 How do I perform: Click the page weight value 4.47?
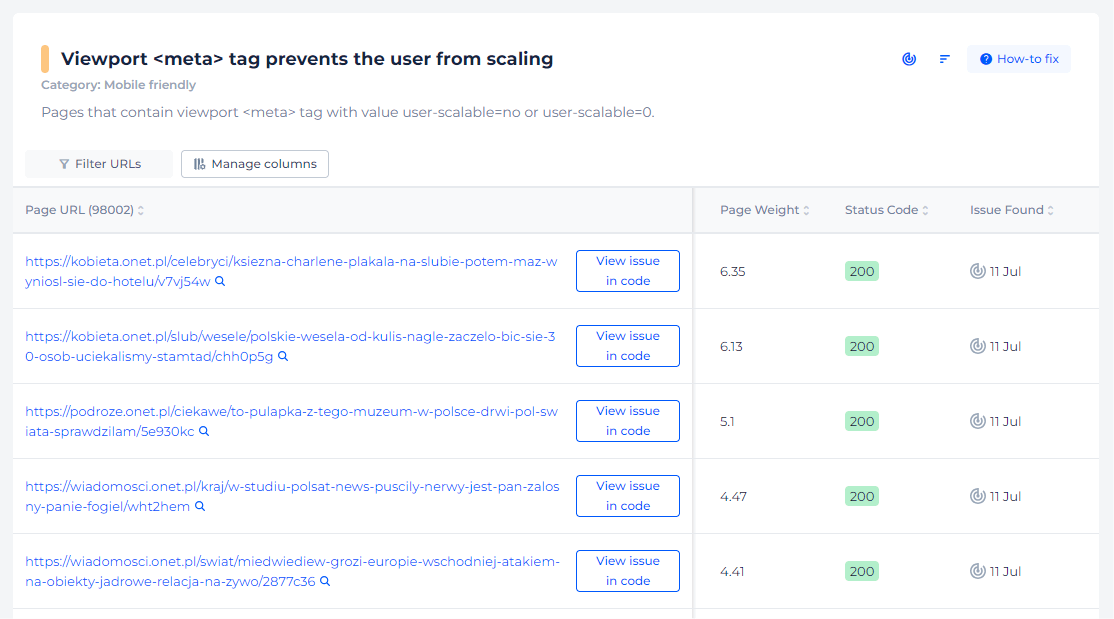point(733,497)
